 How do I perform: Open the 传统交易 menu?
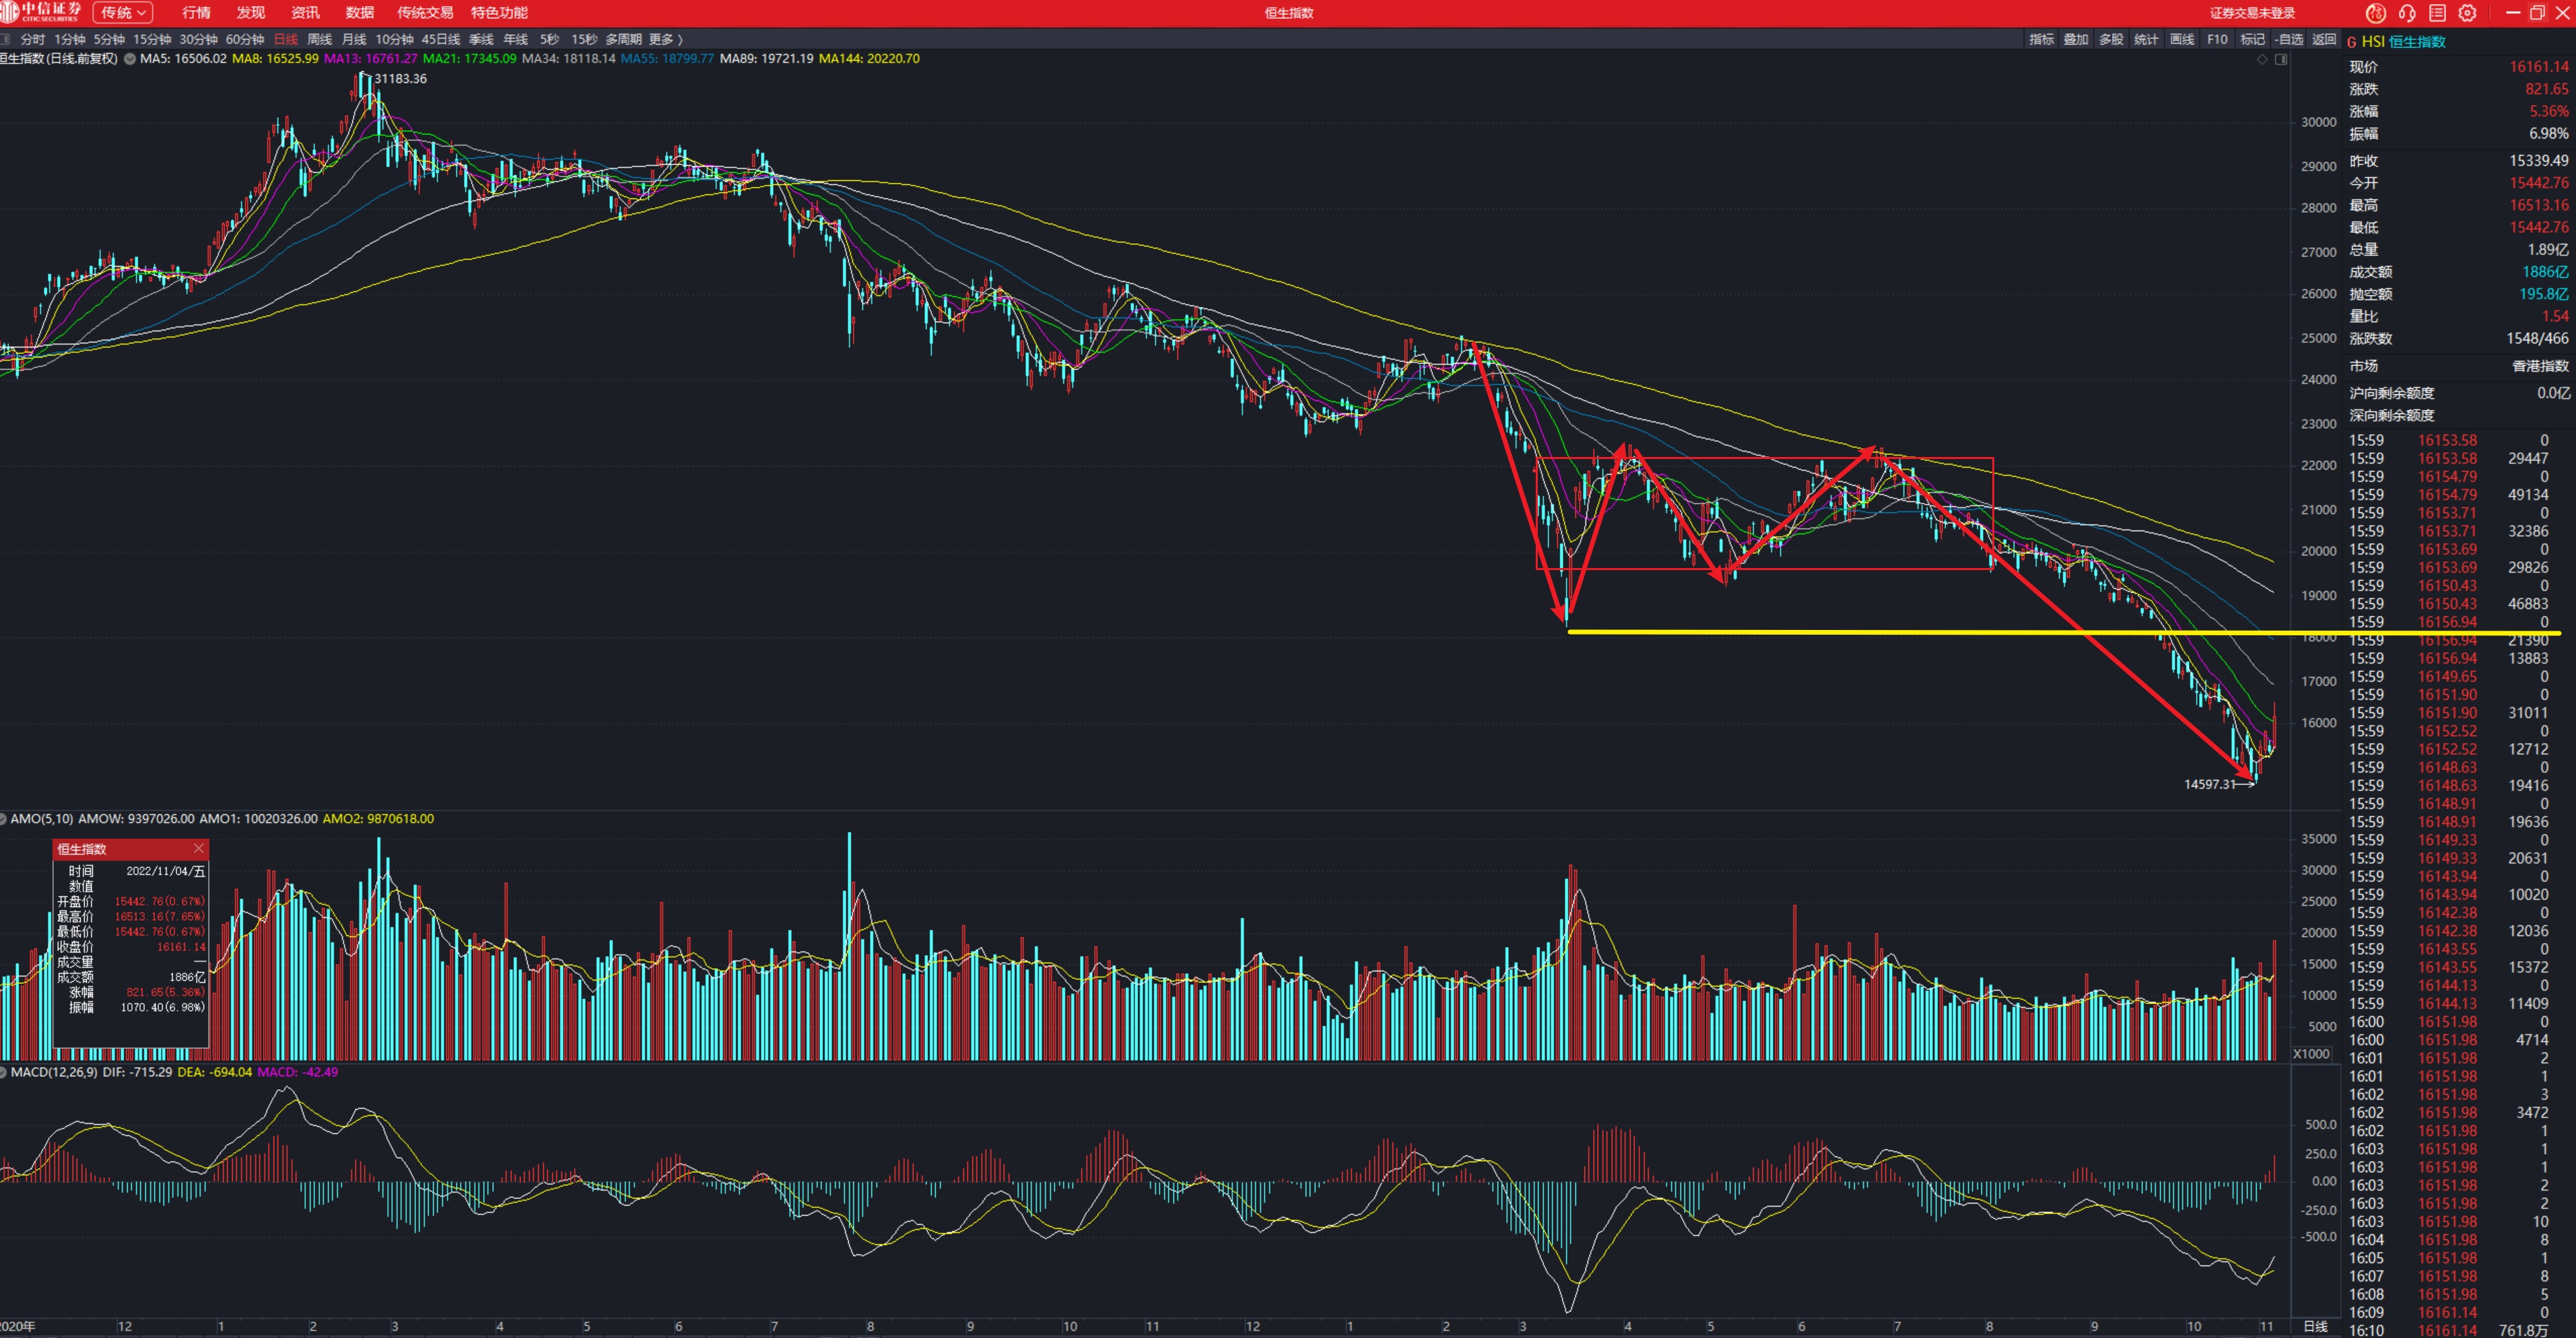point(425,13)
